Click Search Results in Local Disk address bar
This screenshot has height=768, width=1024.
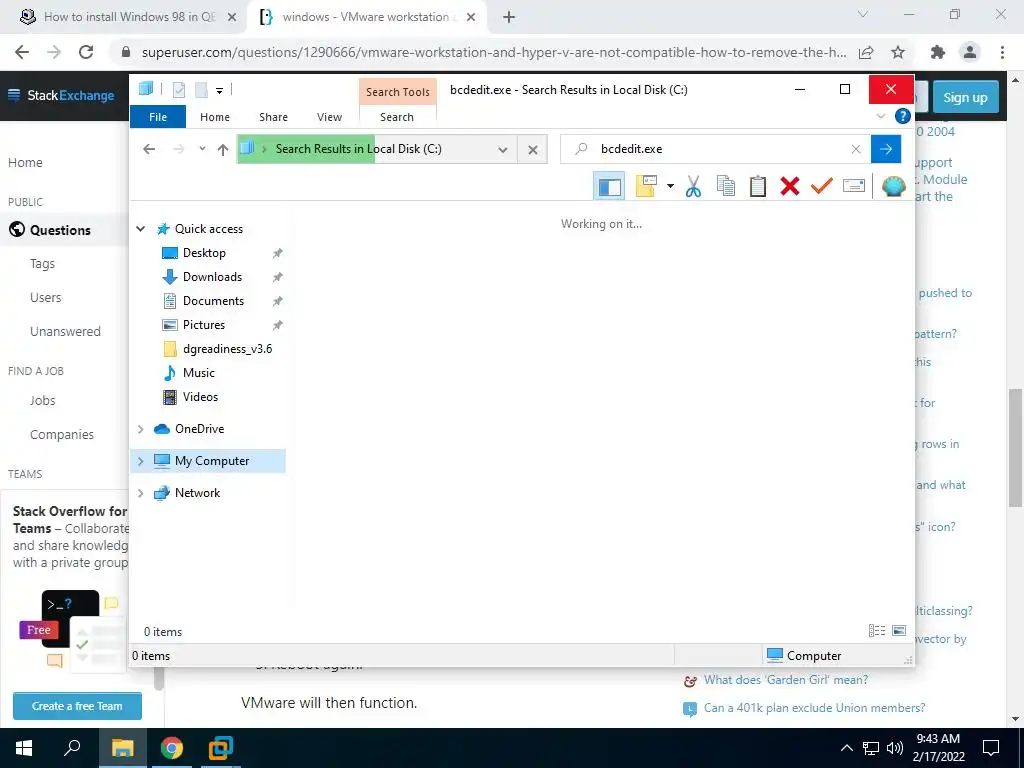[359, 149]
